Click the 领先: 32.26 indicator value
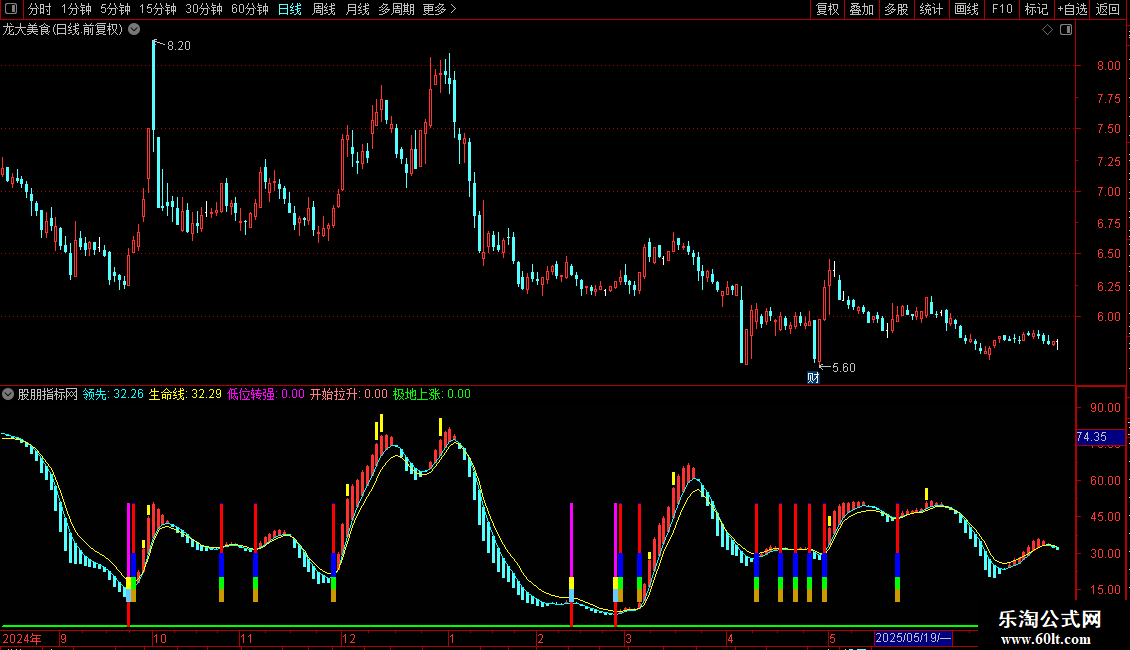 [113, 394]
